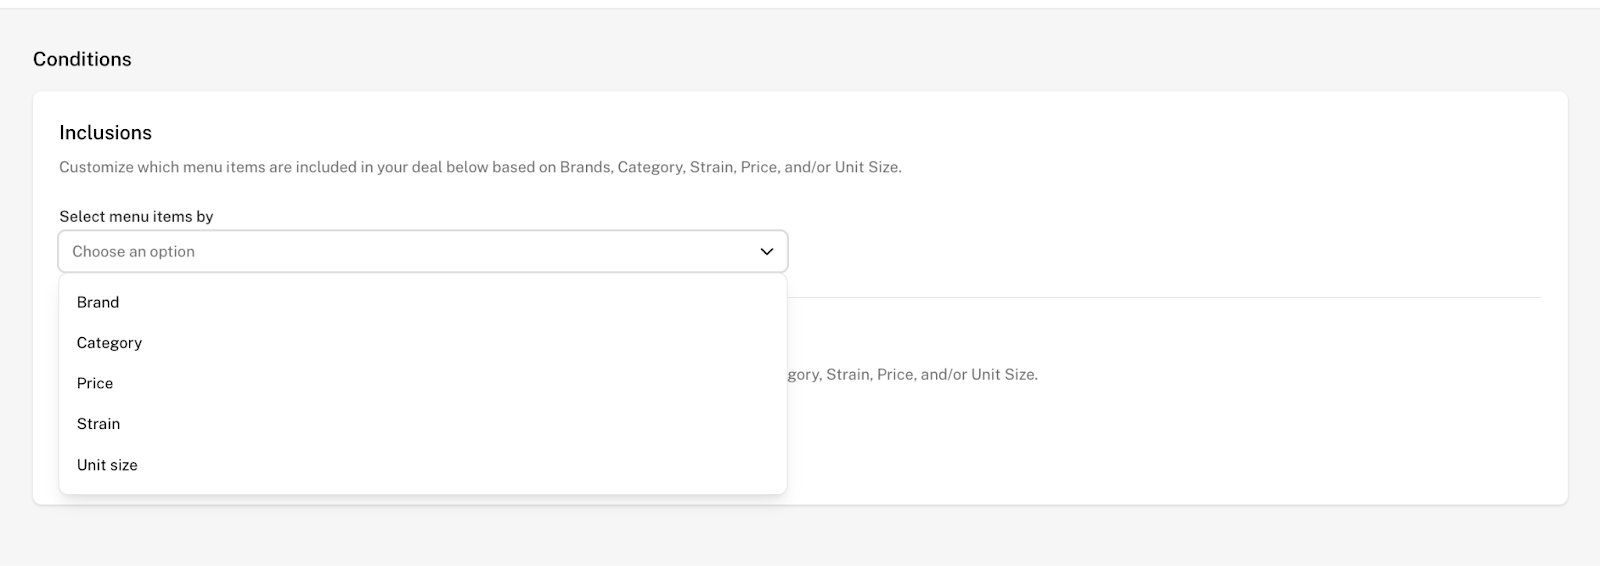
Task: Pick Price from the dropdown options
Action: point(95,383)
